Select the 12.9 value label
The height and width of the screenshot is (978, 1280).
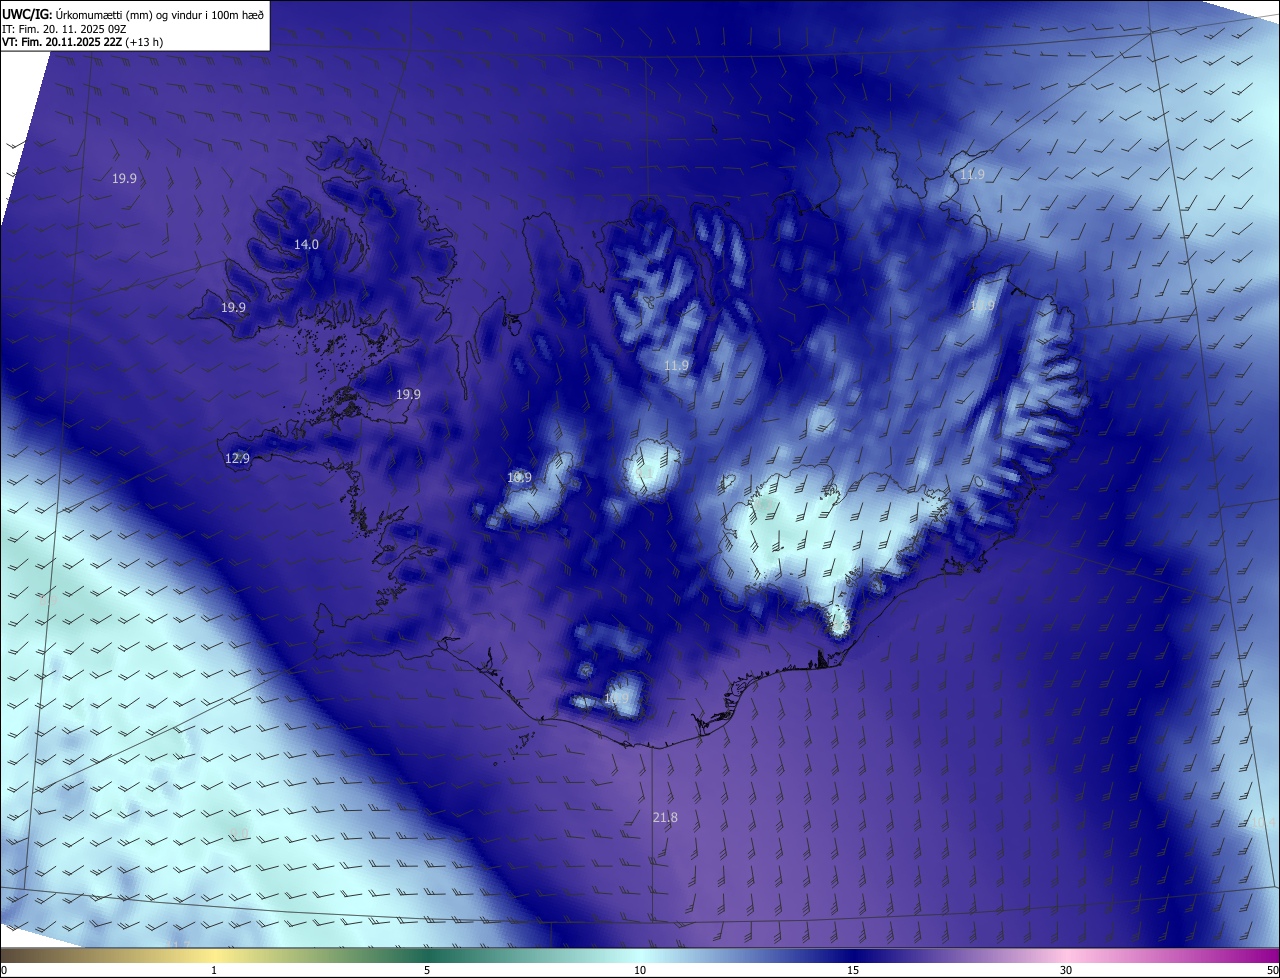pos(237,459)
